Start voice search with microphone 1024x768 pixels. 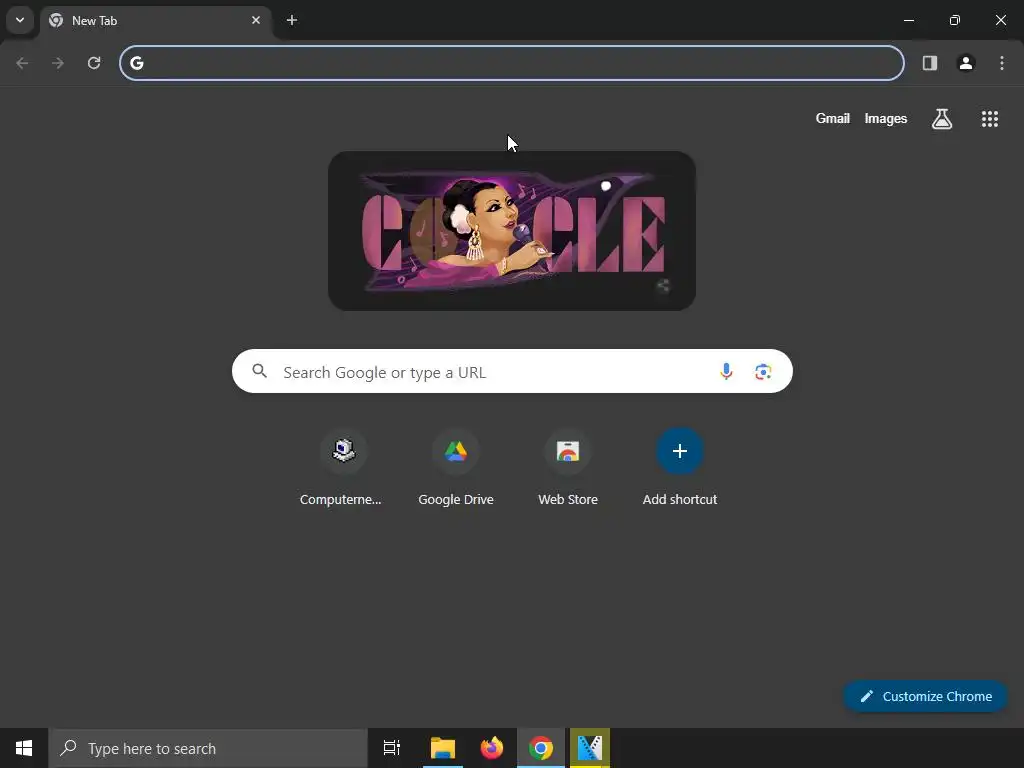tap(726, 371)
